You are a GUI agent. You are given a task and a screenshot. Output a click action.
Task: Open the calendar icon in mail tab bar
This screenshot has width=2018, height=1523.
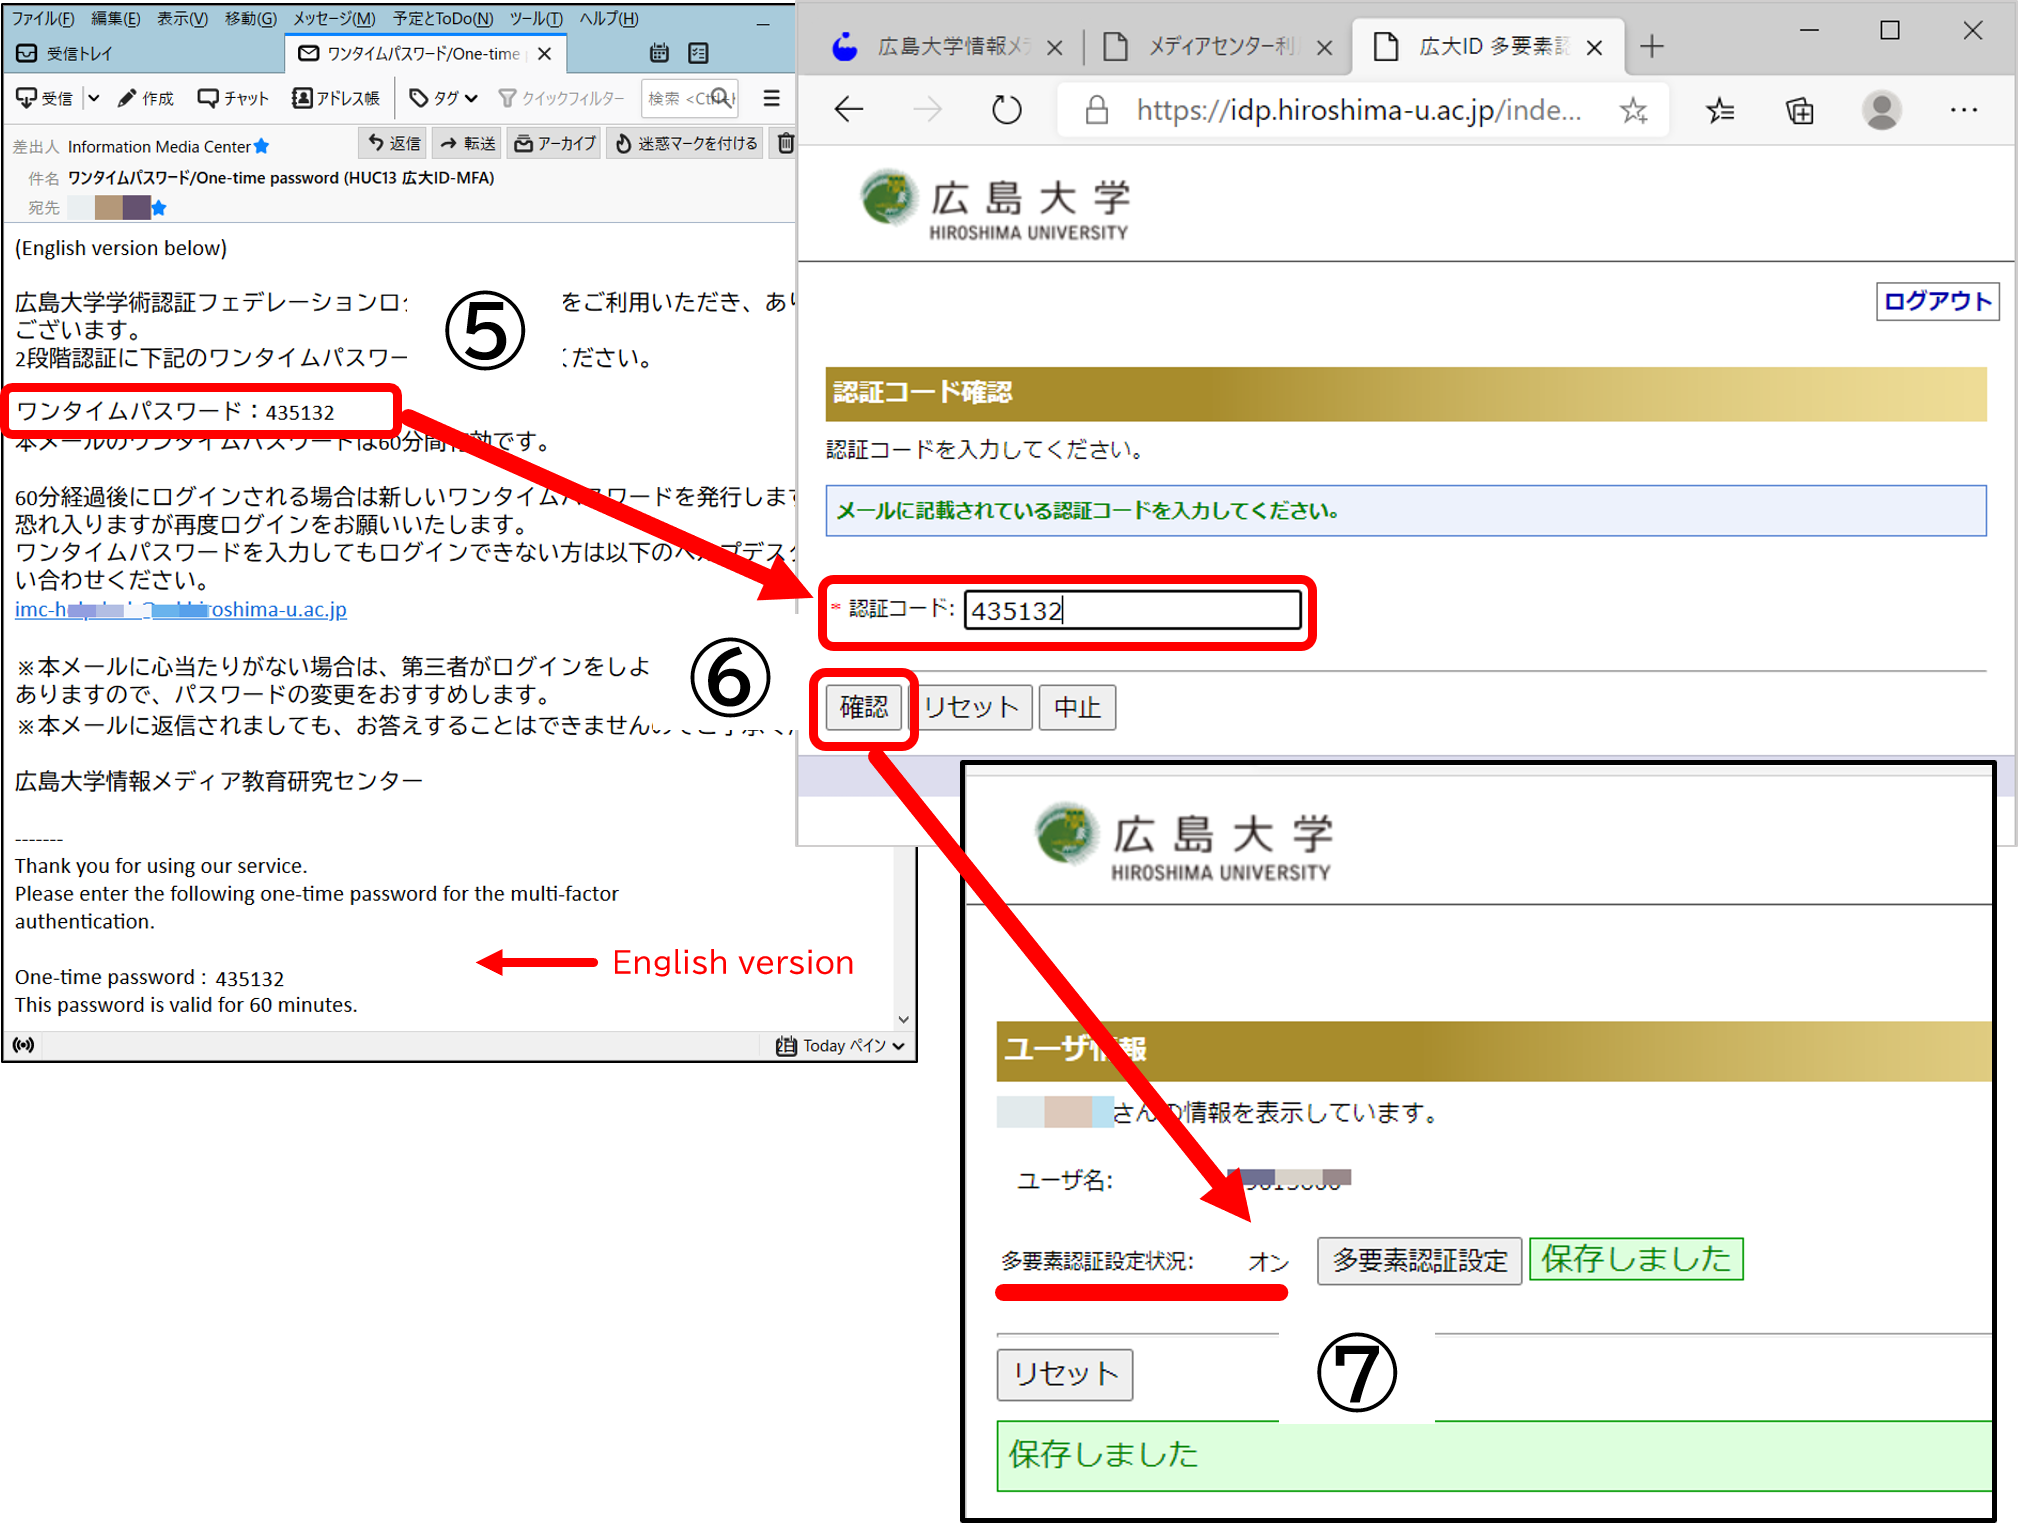[x=659, y=53]
